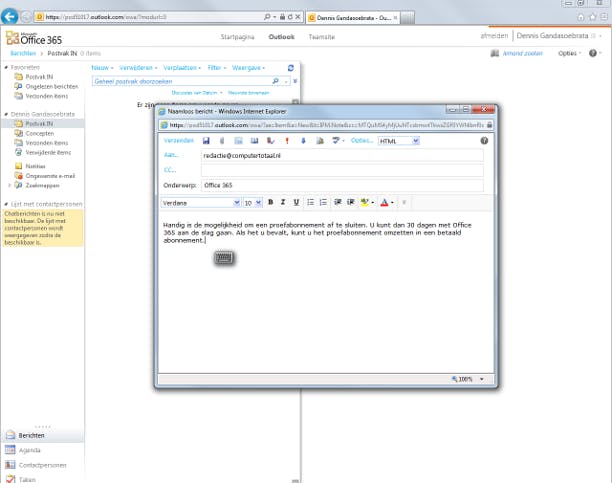Open the address book icon in compose toolbar

(x=254, y=141)
